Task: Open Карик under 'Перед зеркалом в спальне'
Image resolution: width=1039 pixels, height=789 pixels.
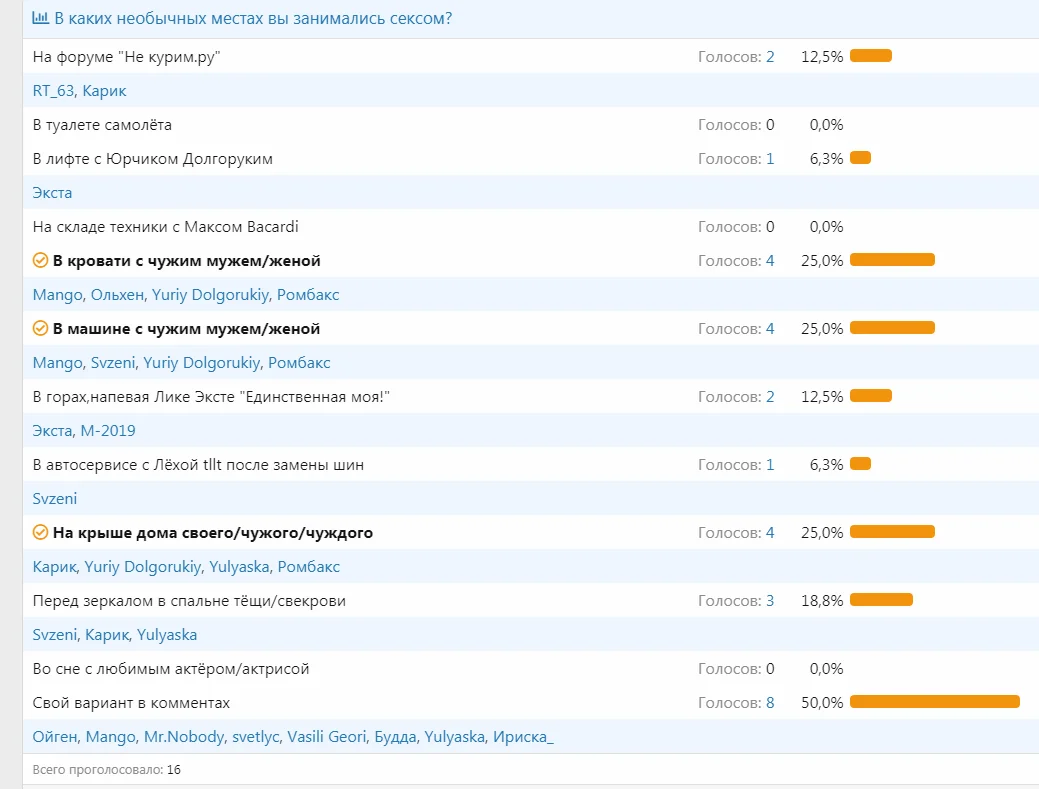Action: coord(107,635)
